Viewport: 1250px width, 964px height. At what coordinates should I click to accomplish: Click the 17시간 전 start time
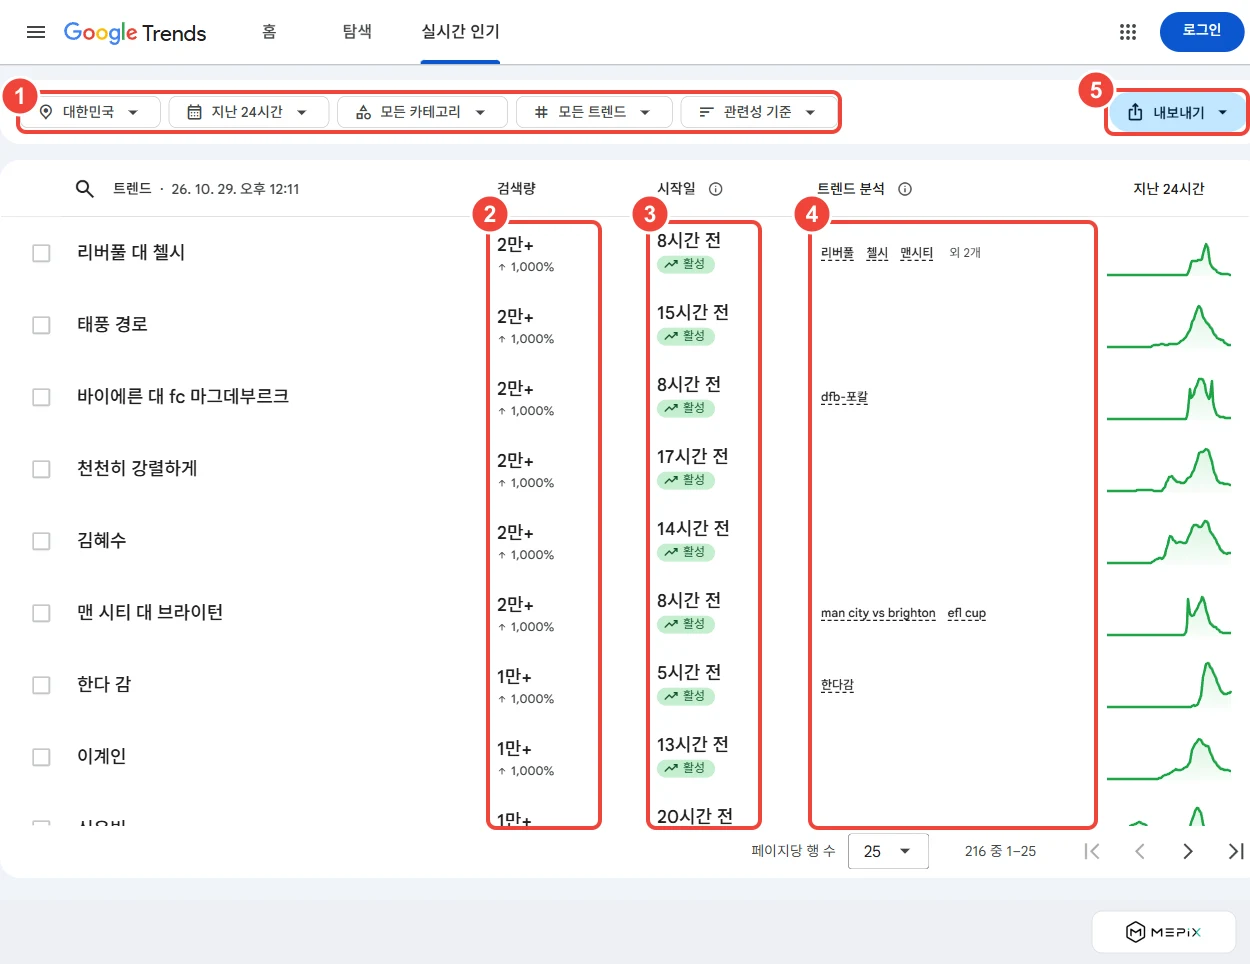[x=692, y=456]
